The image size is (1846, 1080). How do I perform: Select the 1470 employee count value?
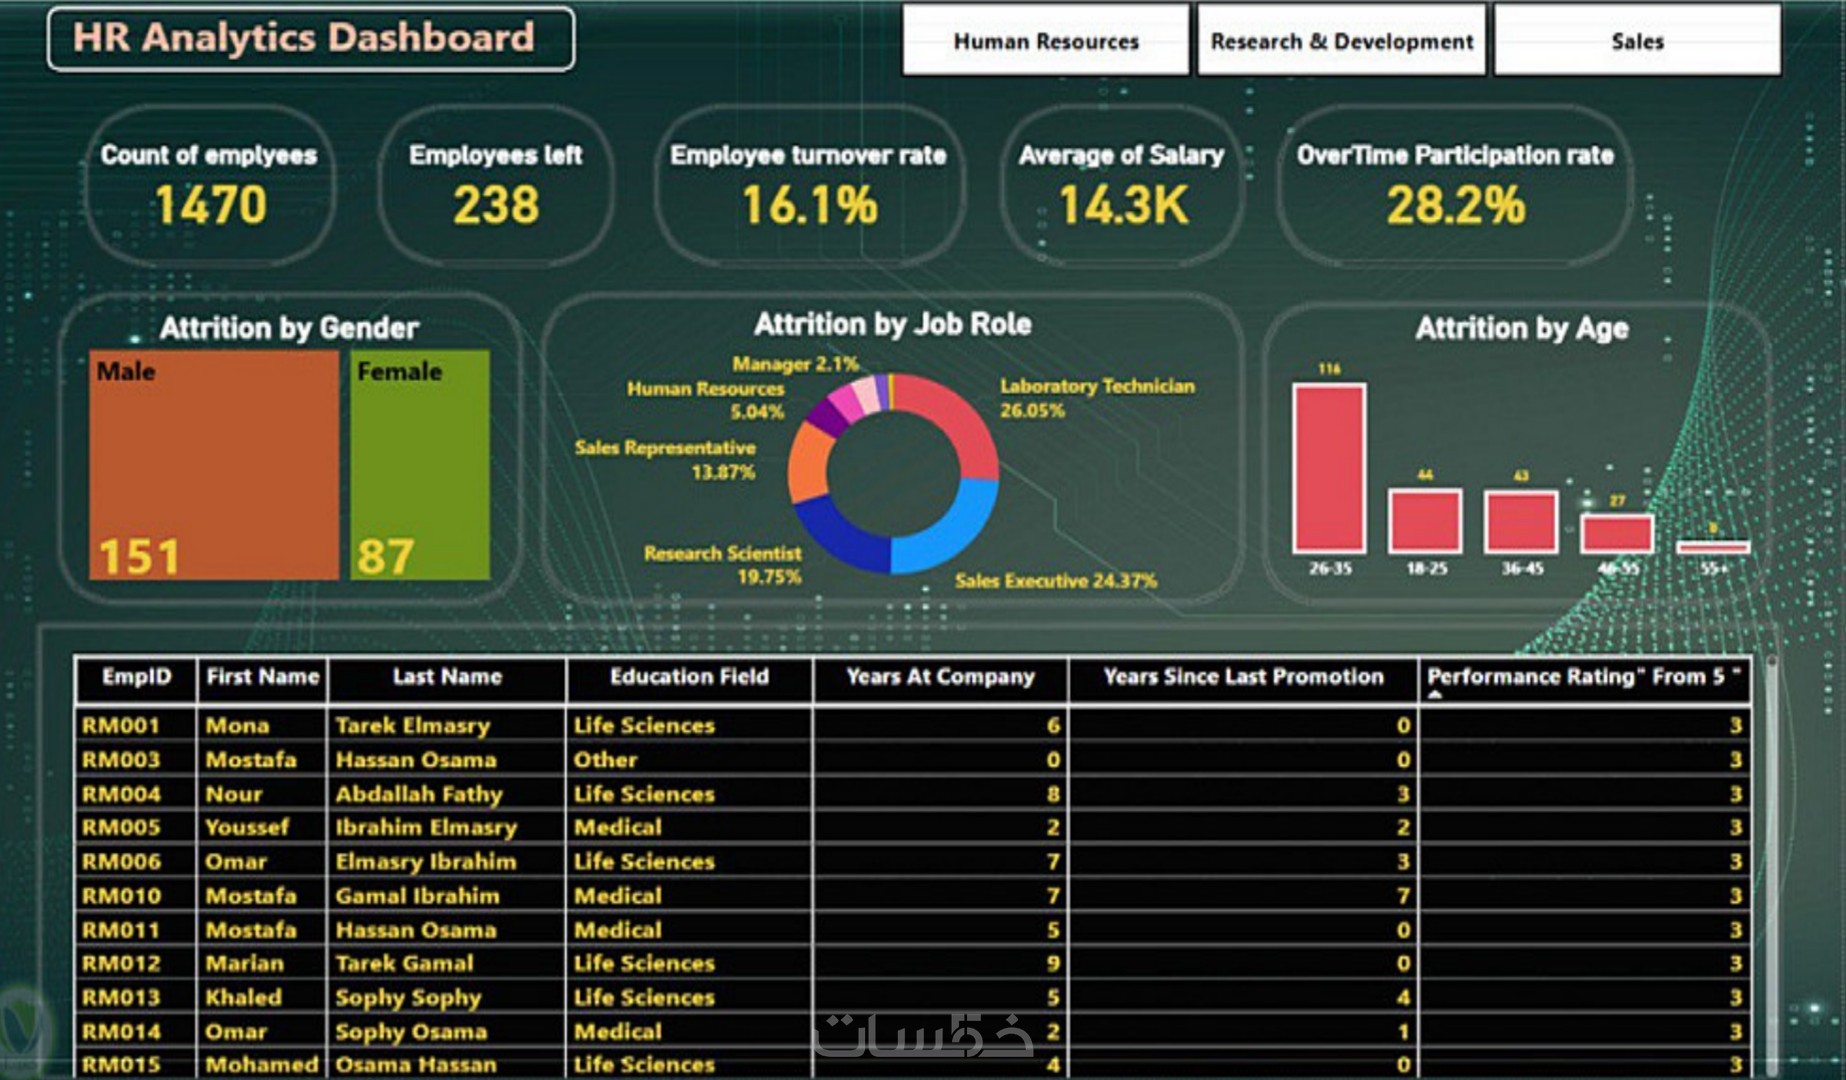click(211, 205)
